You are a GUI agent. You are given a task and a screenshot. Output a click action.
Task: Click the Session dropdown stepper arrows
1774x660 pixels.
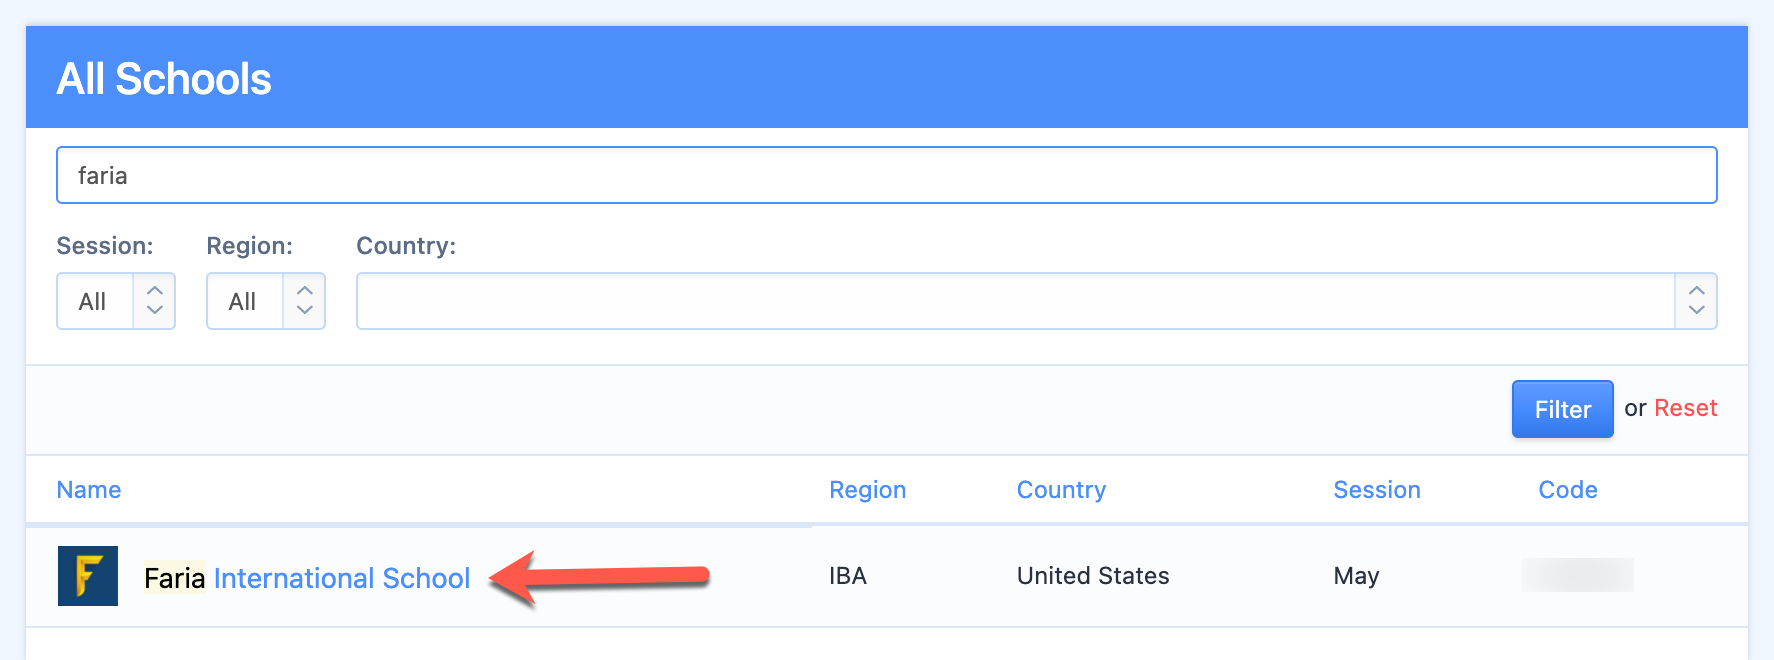(x=155, y=301)
